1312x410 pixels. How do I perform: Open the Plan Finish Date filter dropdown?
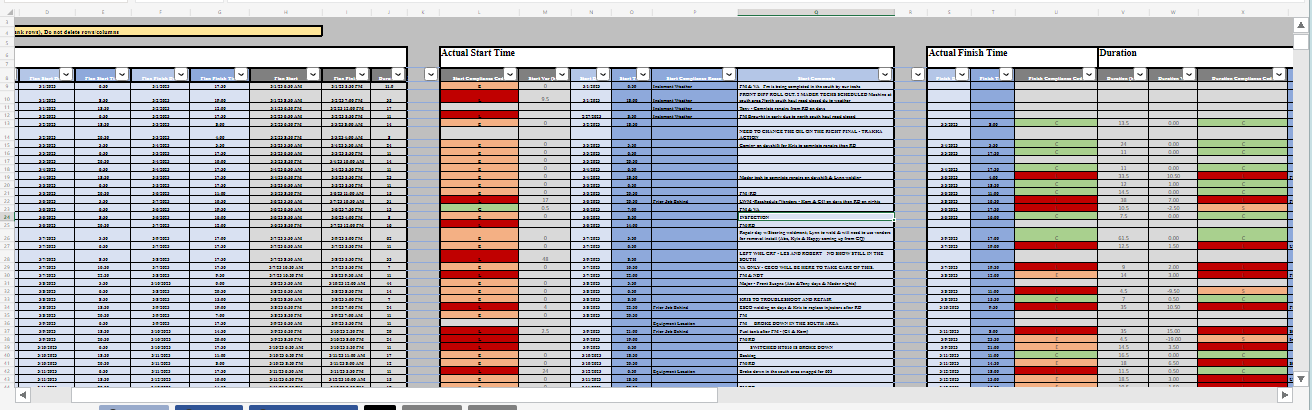tap(180, 74)
